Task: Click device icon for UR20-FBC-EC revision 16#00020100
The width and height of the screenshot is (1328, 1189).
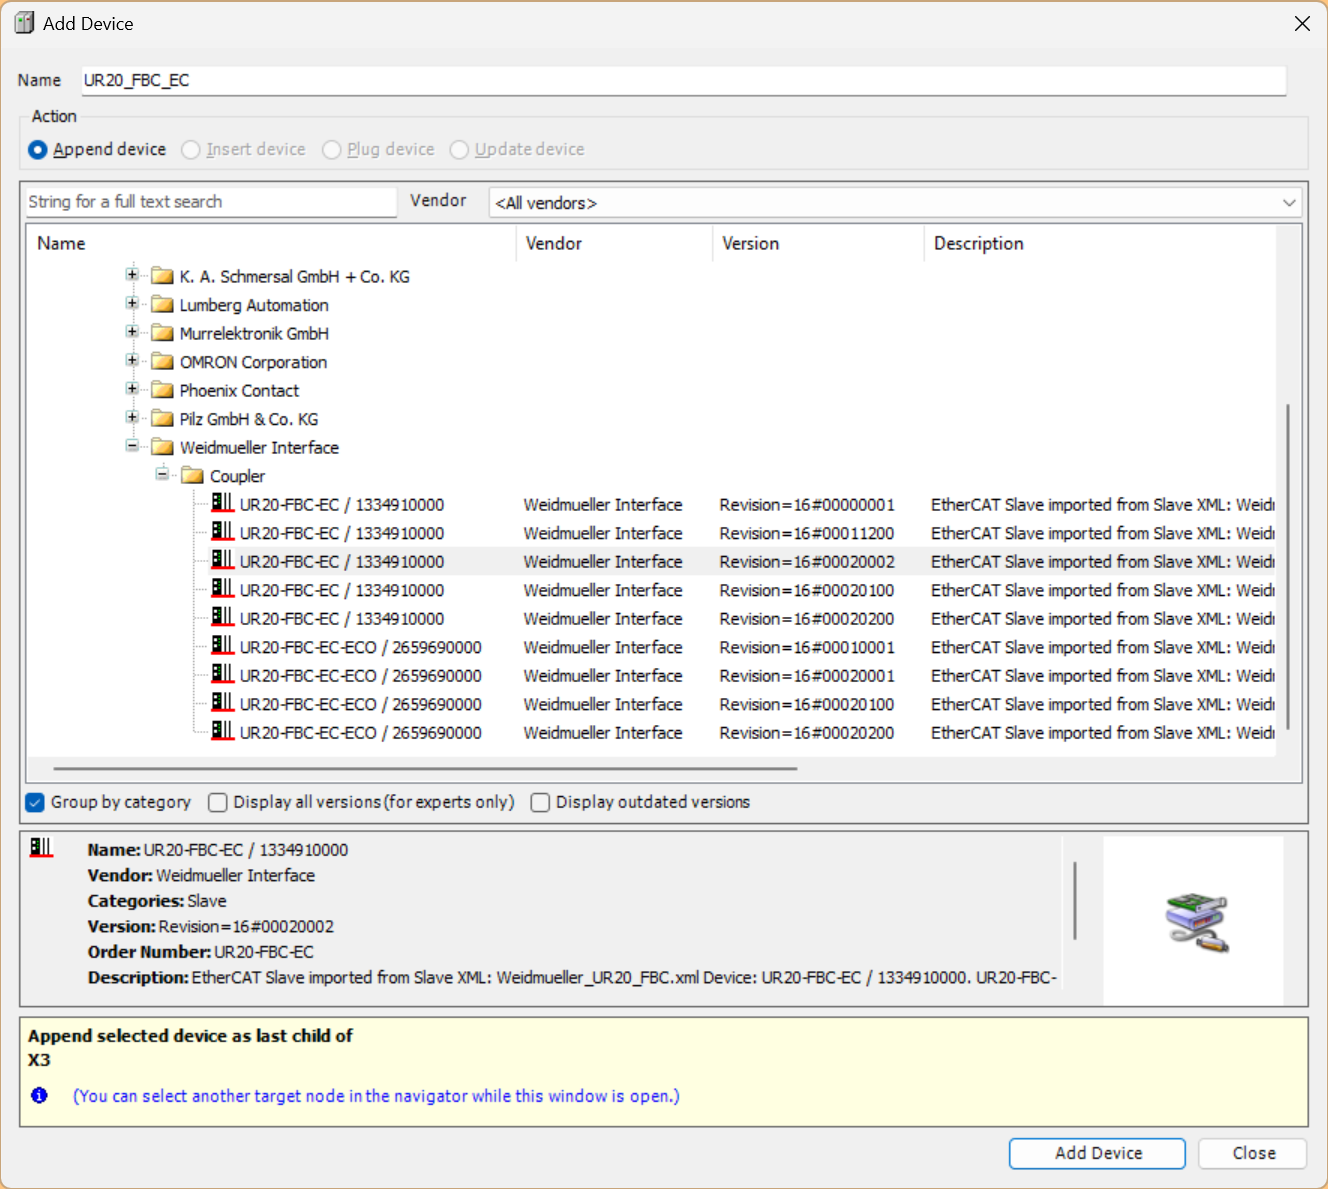Action: (222, 588)
